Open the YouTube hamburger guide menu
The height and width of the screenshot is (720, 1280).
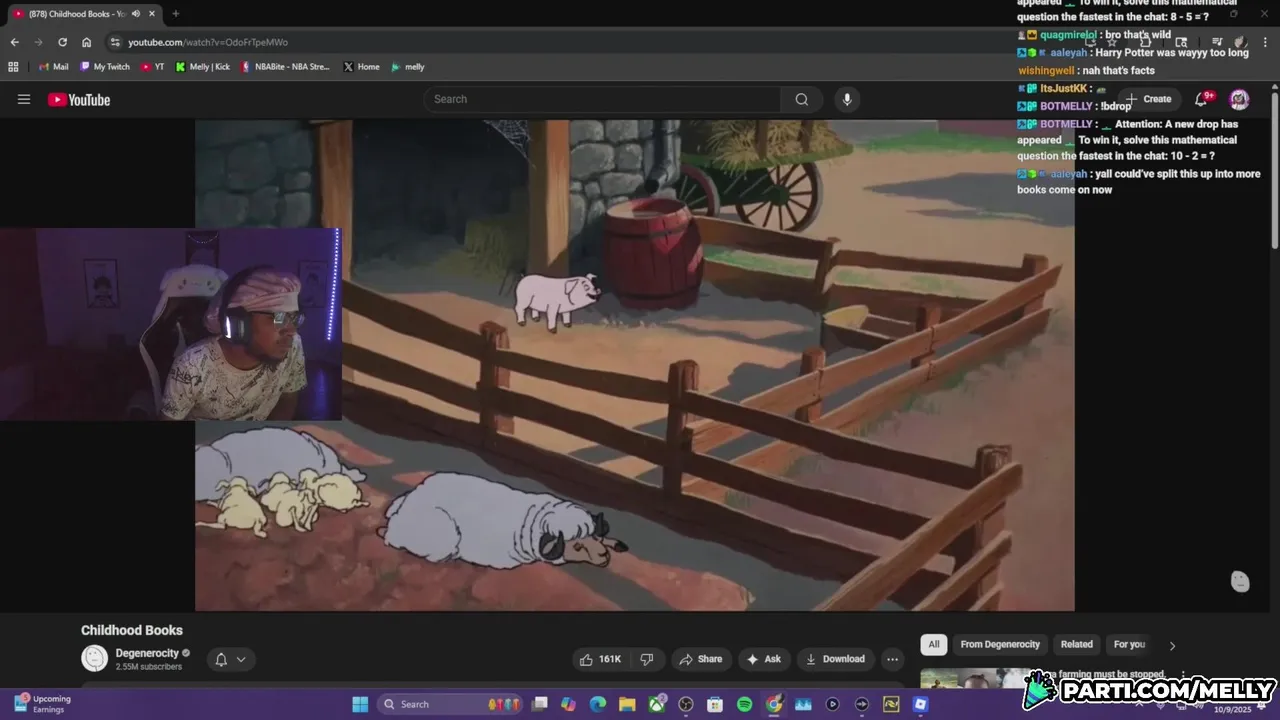24,99
